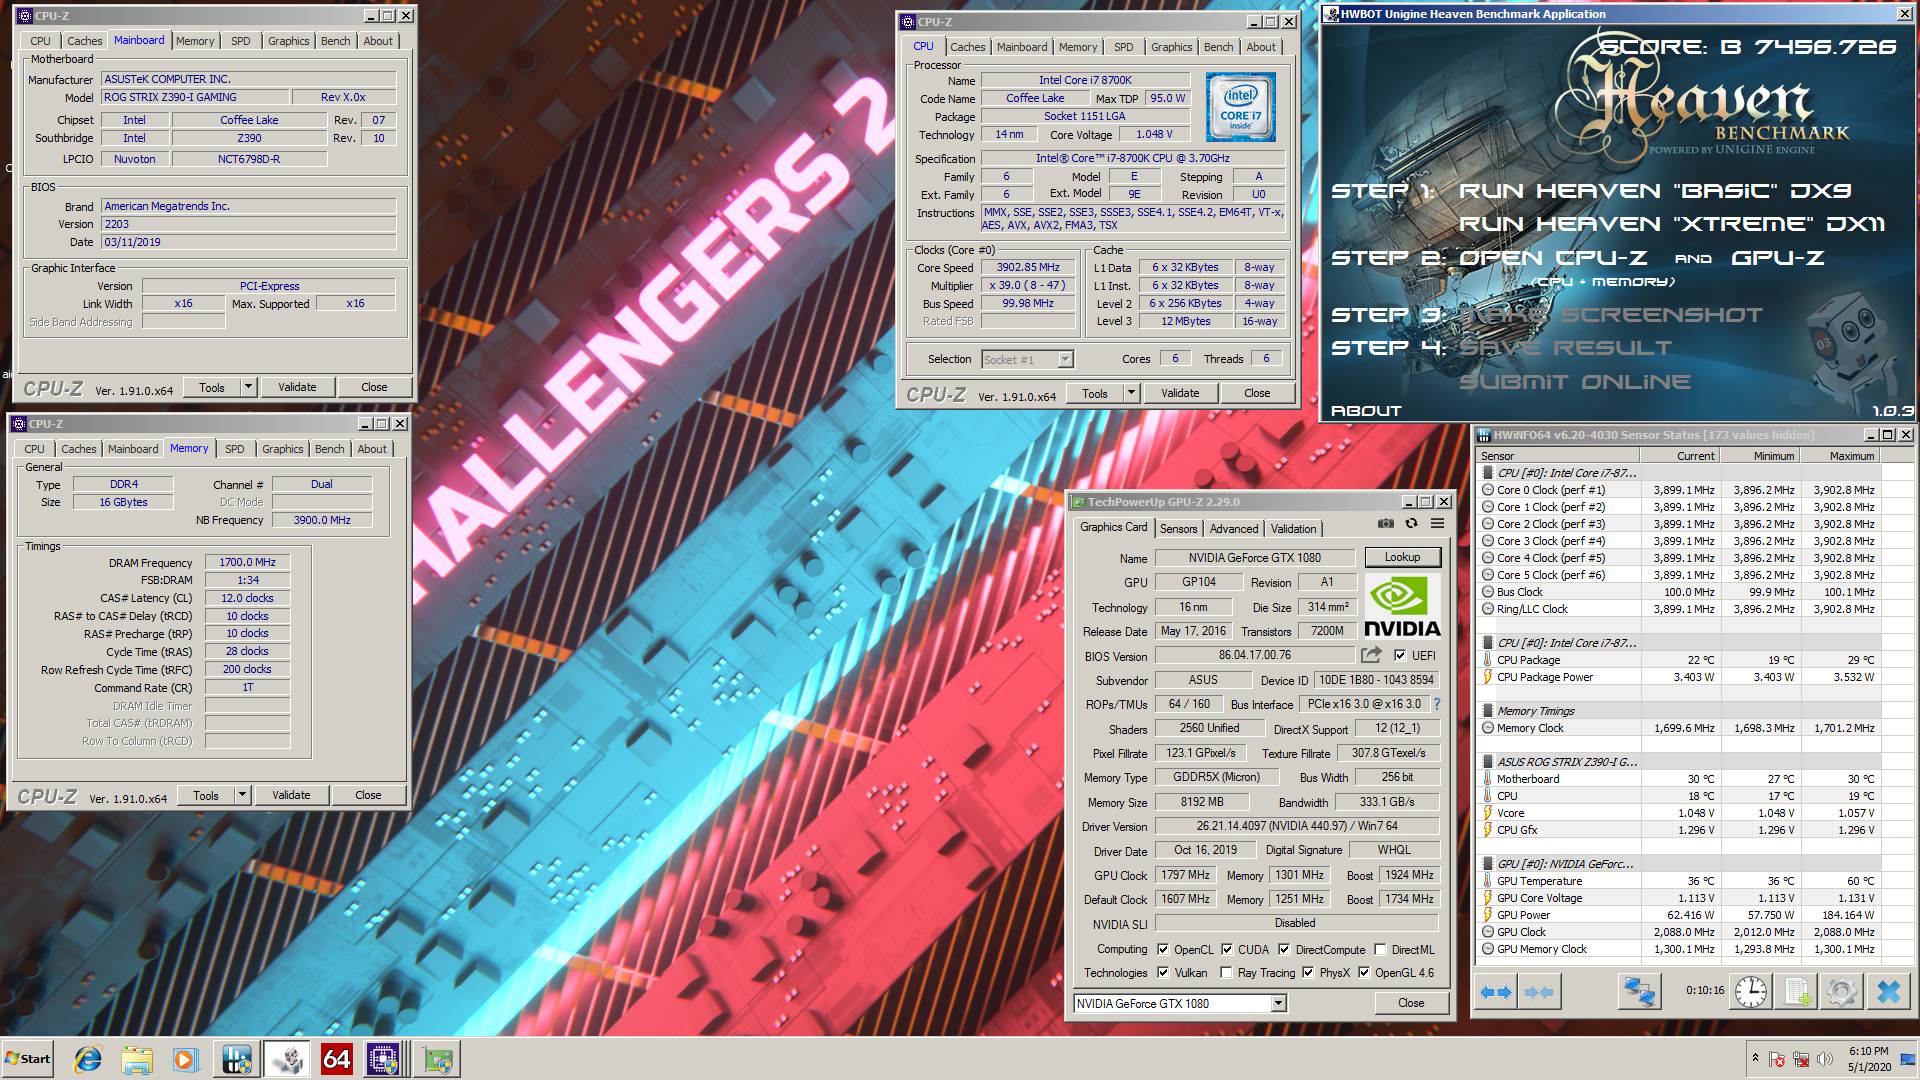Open Windows Explorer folder taskbar icon
Image resolution: width=1920 pixels, height=1080 pixels.
coord(137,1059)
